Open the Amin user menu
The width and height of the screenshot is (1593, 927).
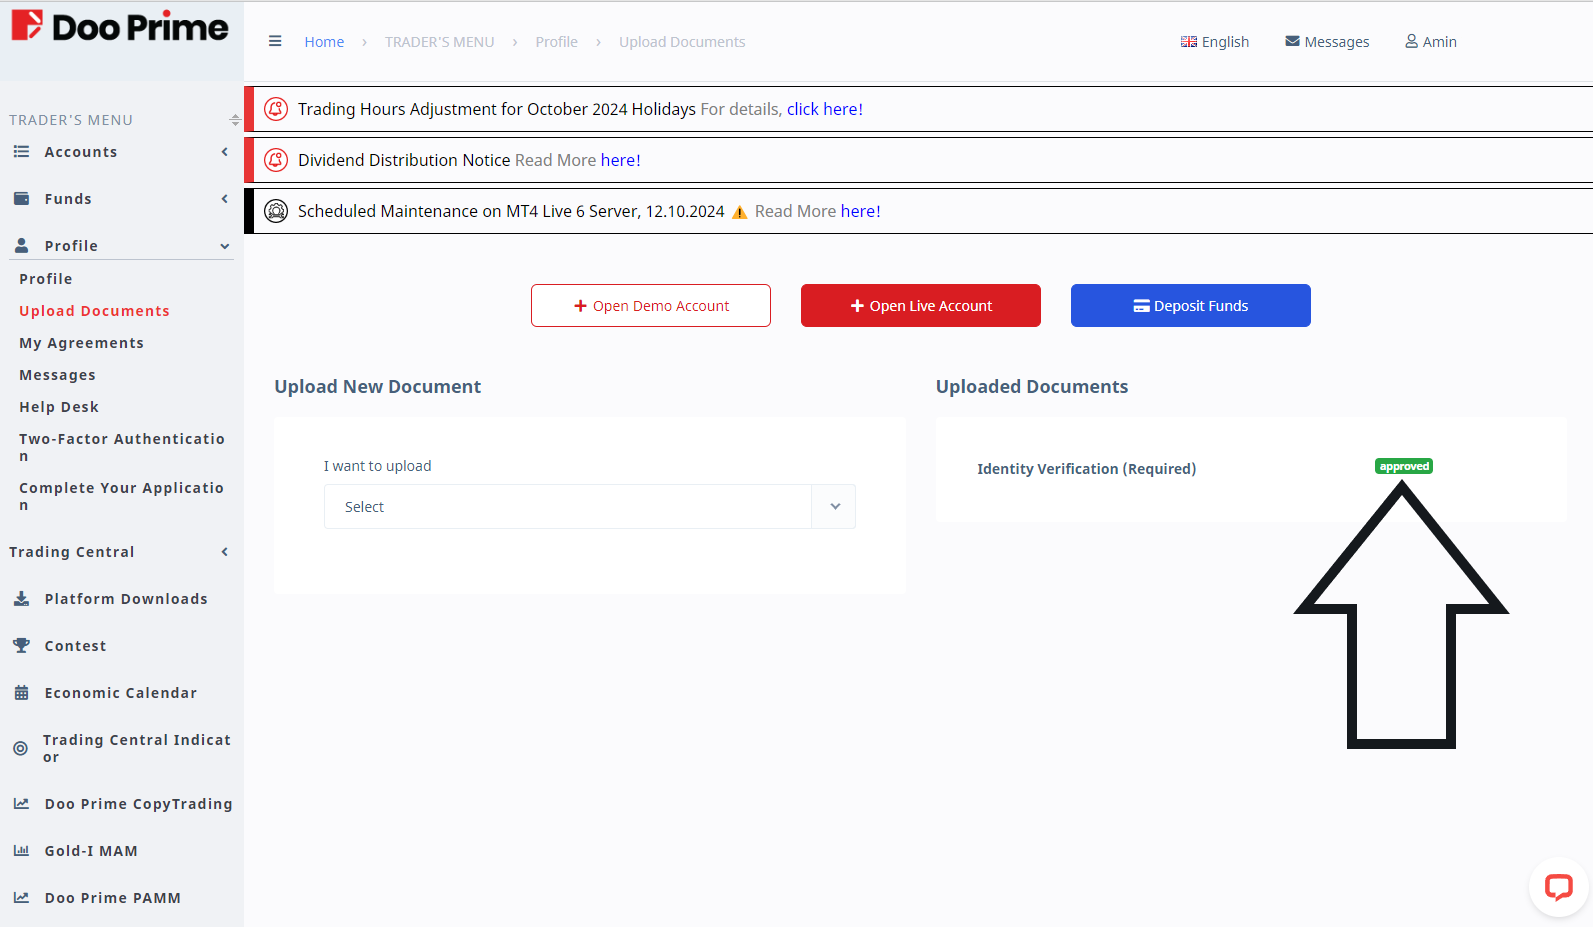tap(1431, 41)
